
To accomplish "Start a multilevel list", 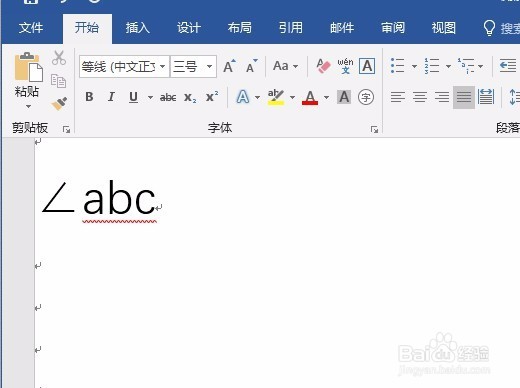I will [x=466, y=66].
